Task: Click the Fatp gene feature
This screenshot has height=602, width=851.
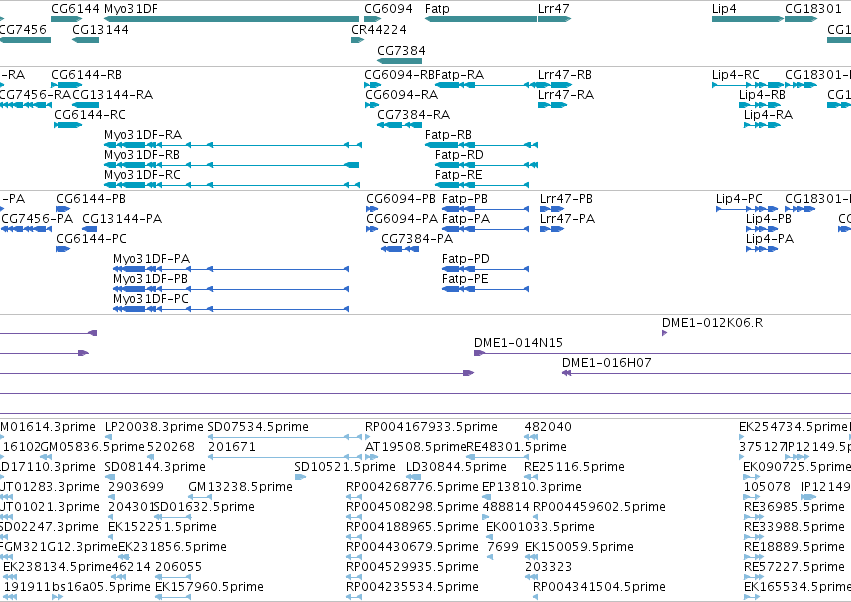Action: coord(481,19)
